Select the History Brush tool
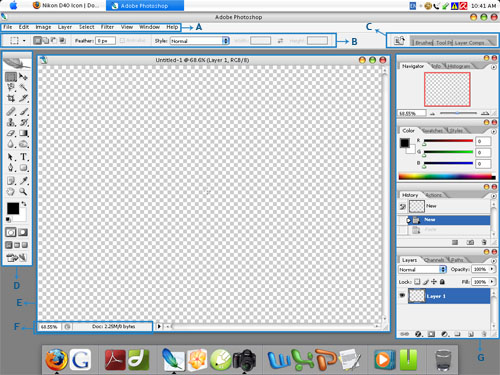The width and height of the screenshot is (500, 375). [x=23, y=122]
